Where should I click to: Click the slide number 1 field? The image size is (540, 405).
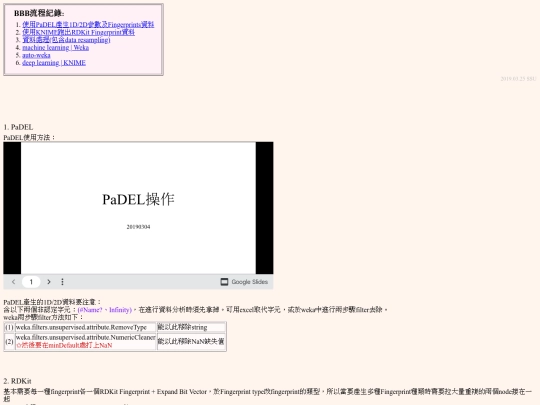pos(31,282)
